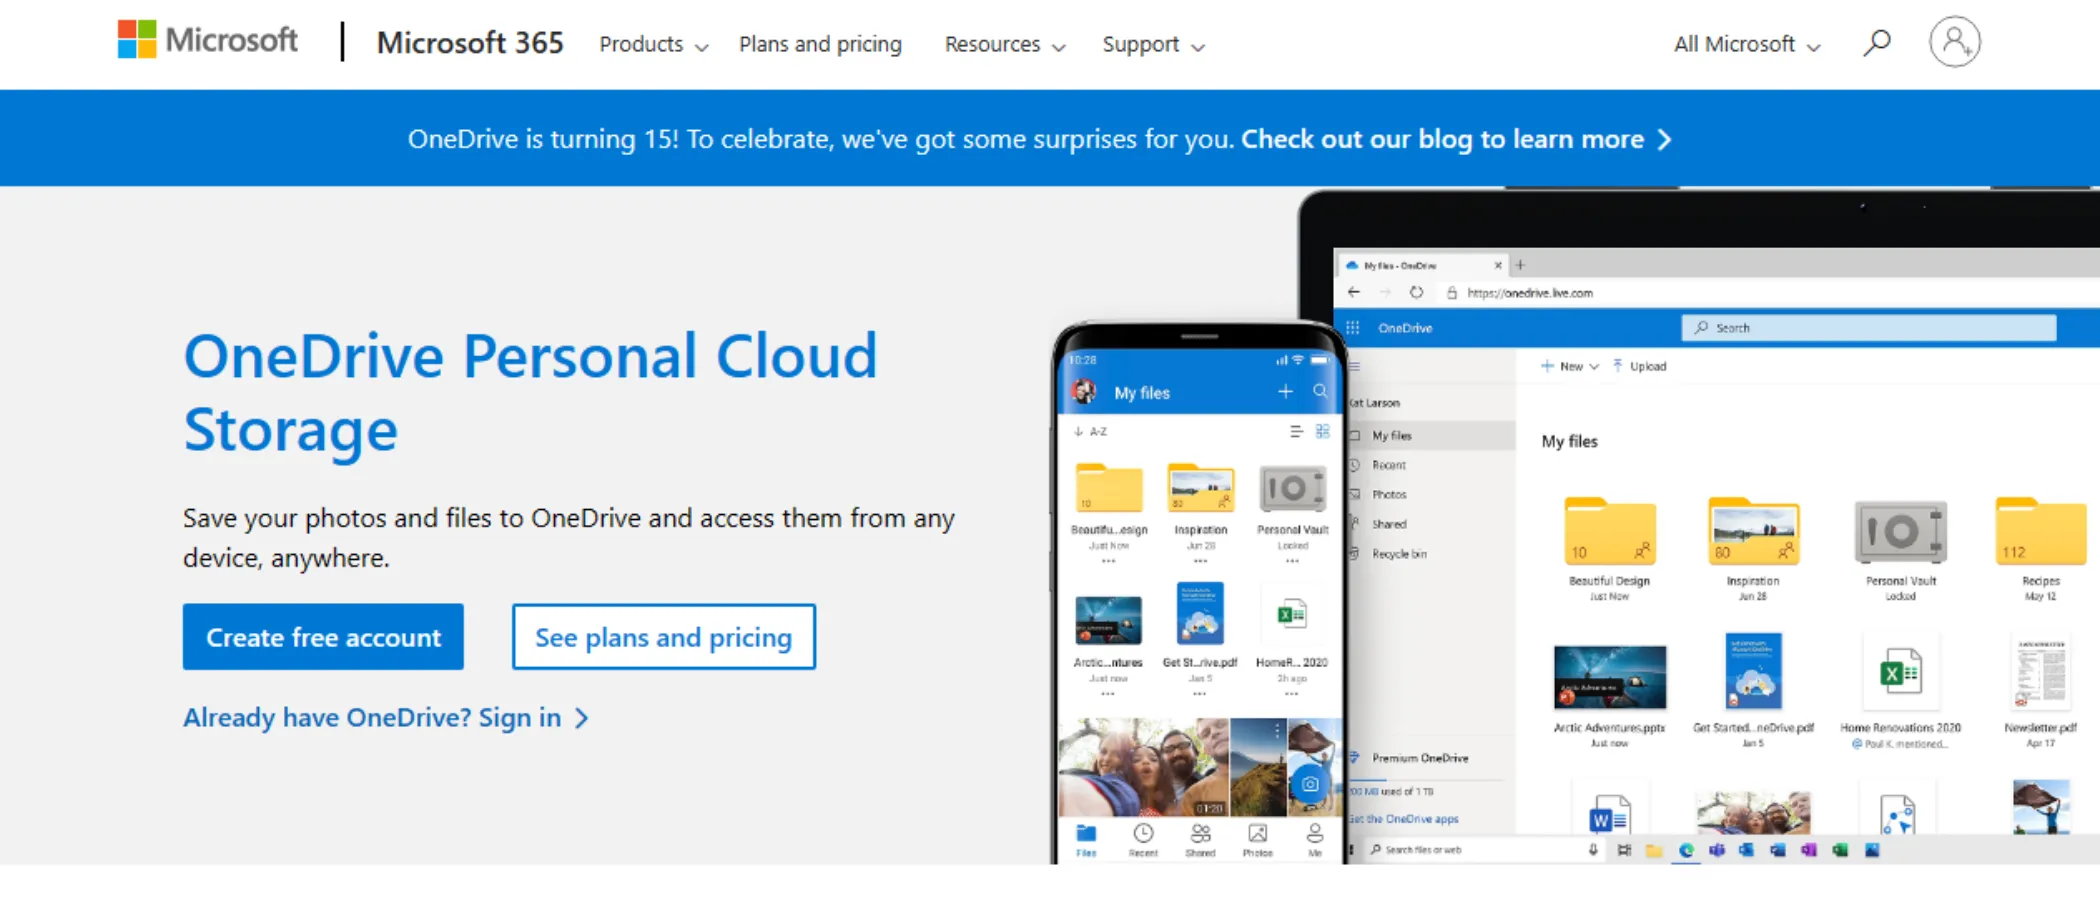The image size is (2100, 900).
Task: Expand the Support menu
Action: pyautogui.click(x=1153, y=45)
